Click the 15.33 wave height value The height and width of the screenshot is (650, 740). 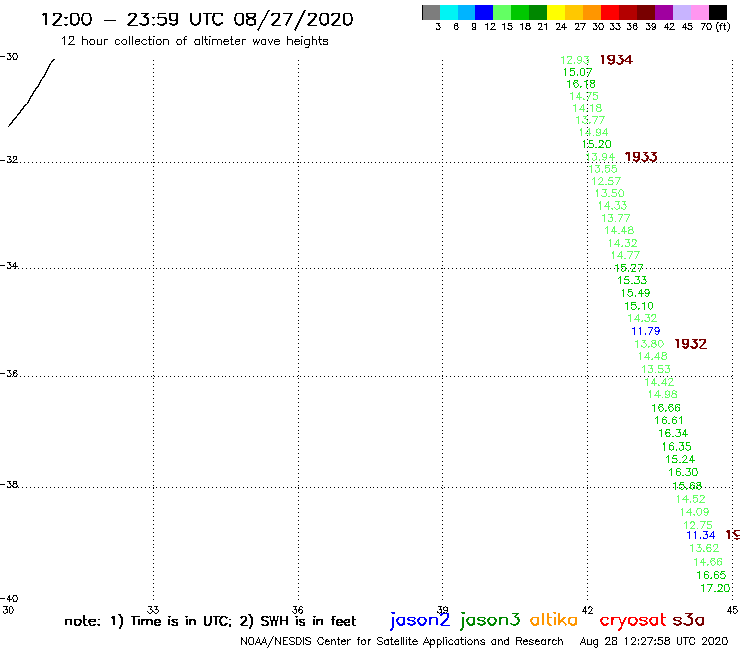[x=632, y=280]
